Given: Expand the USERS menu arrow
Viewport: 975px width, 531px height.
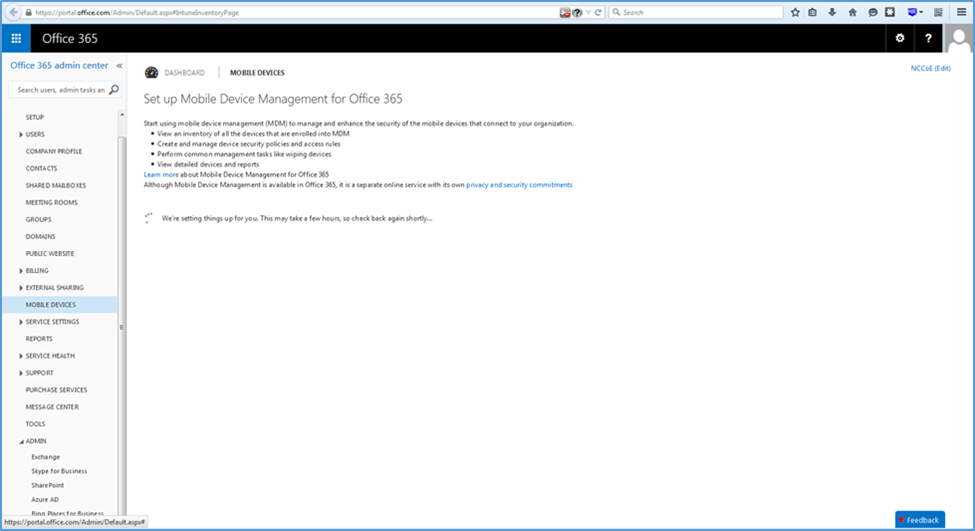Looking at the screenshot, I should 21,134.
